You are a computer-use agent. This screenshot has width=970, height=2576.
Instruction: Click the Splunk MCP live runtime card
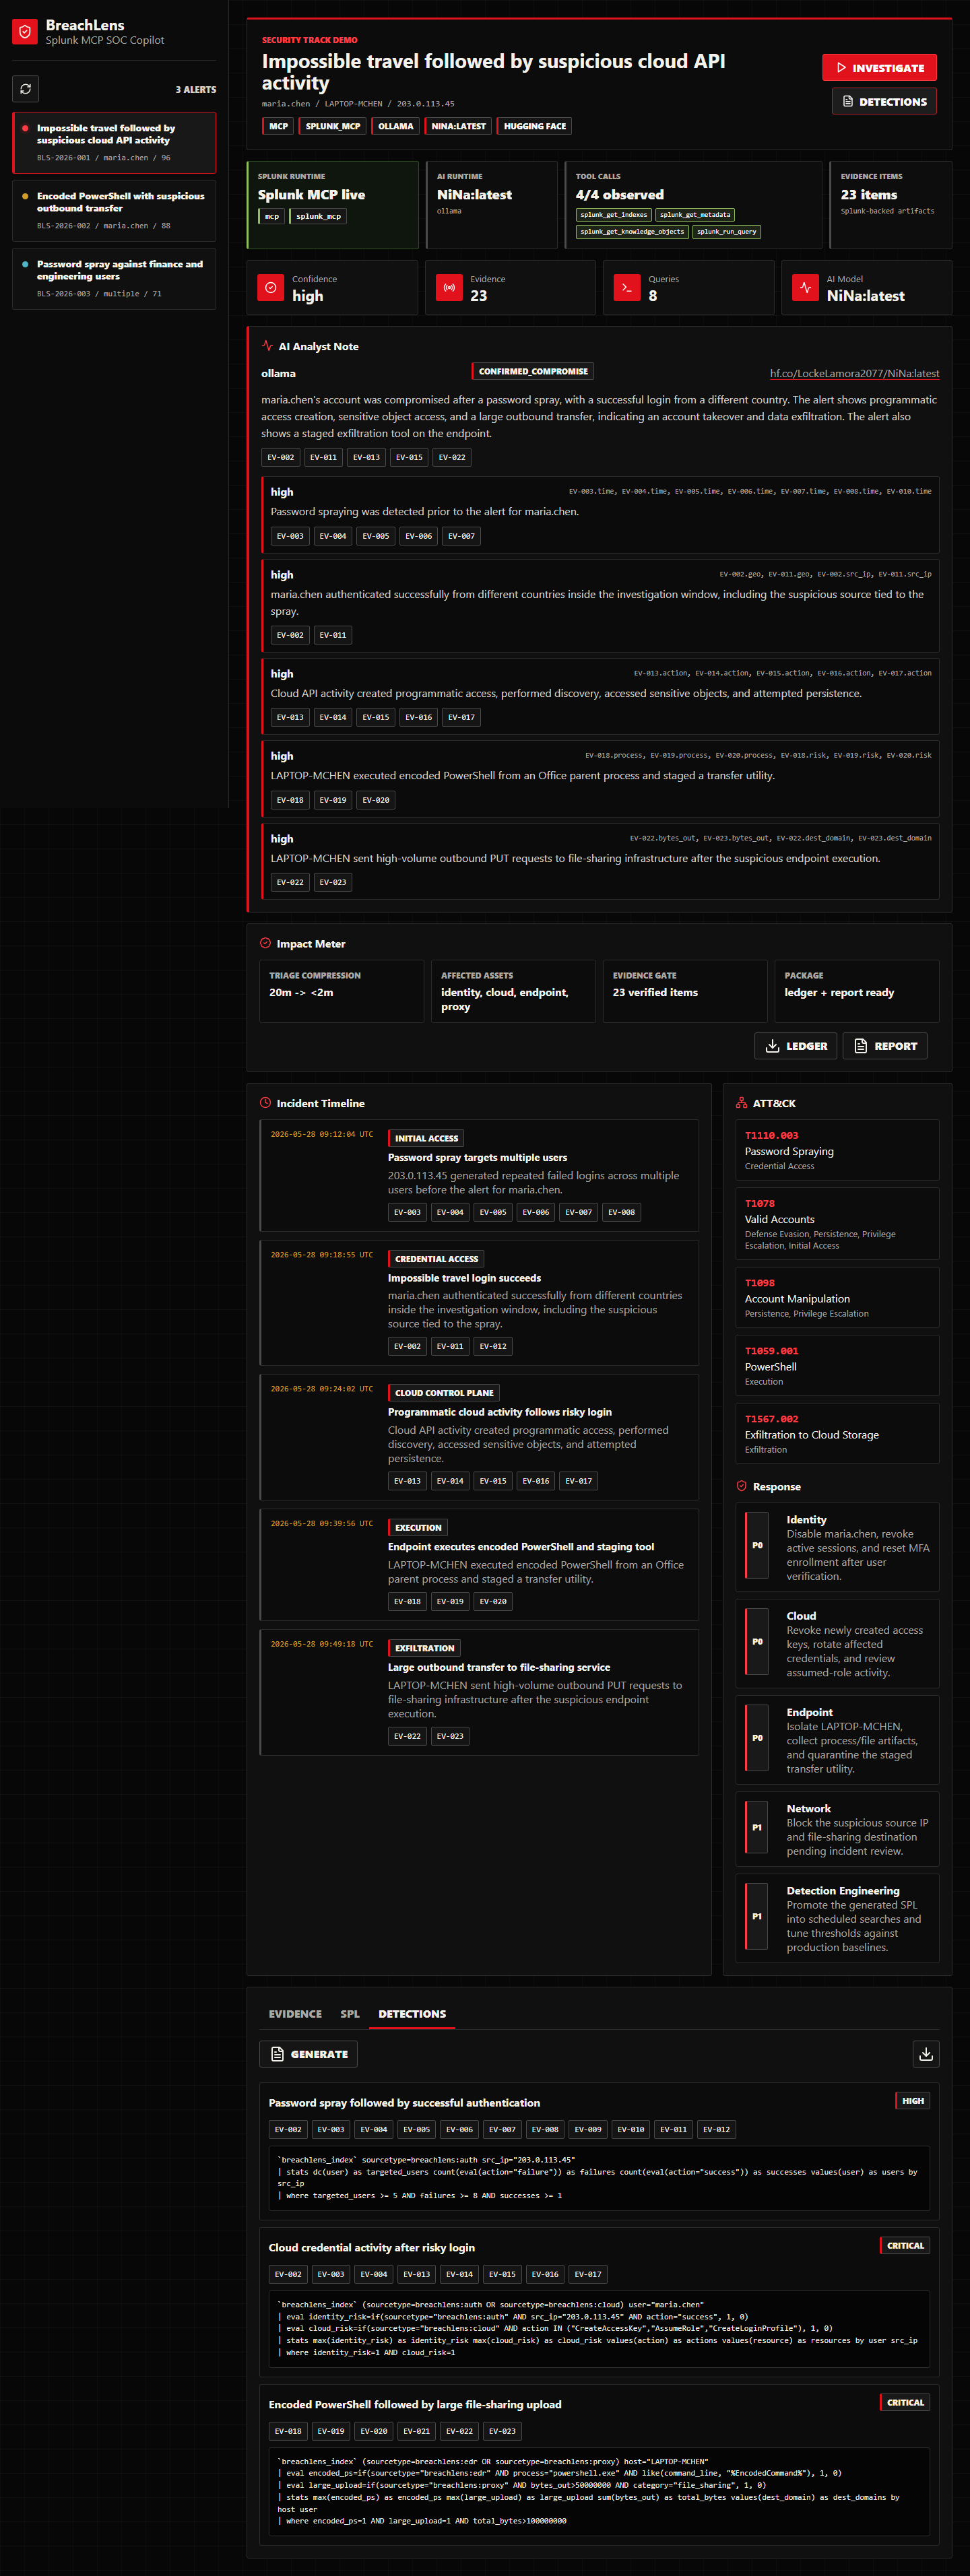(x=333, y=205)
